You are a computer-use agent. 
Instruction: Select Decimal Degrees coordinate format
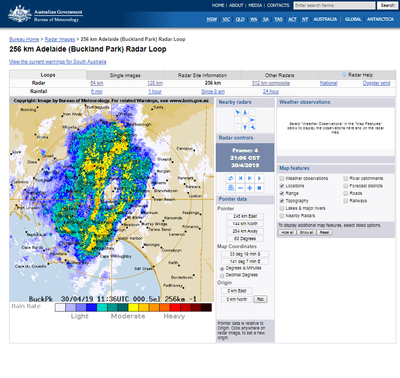[x=222, y=276]
